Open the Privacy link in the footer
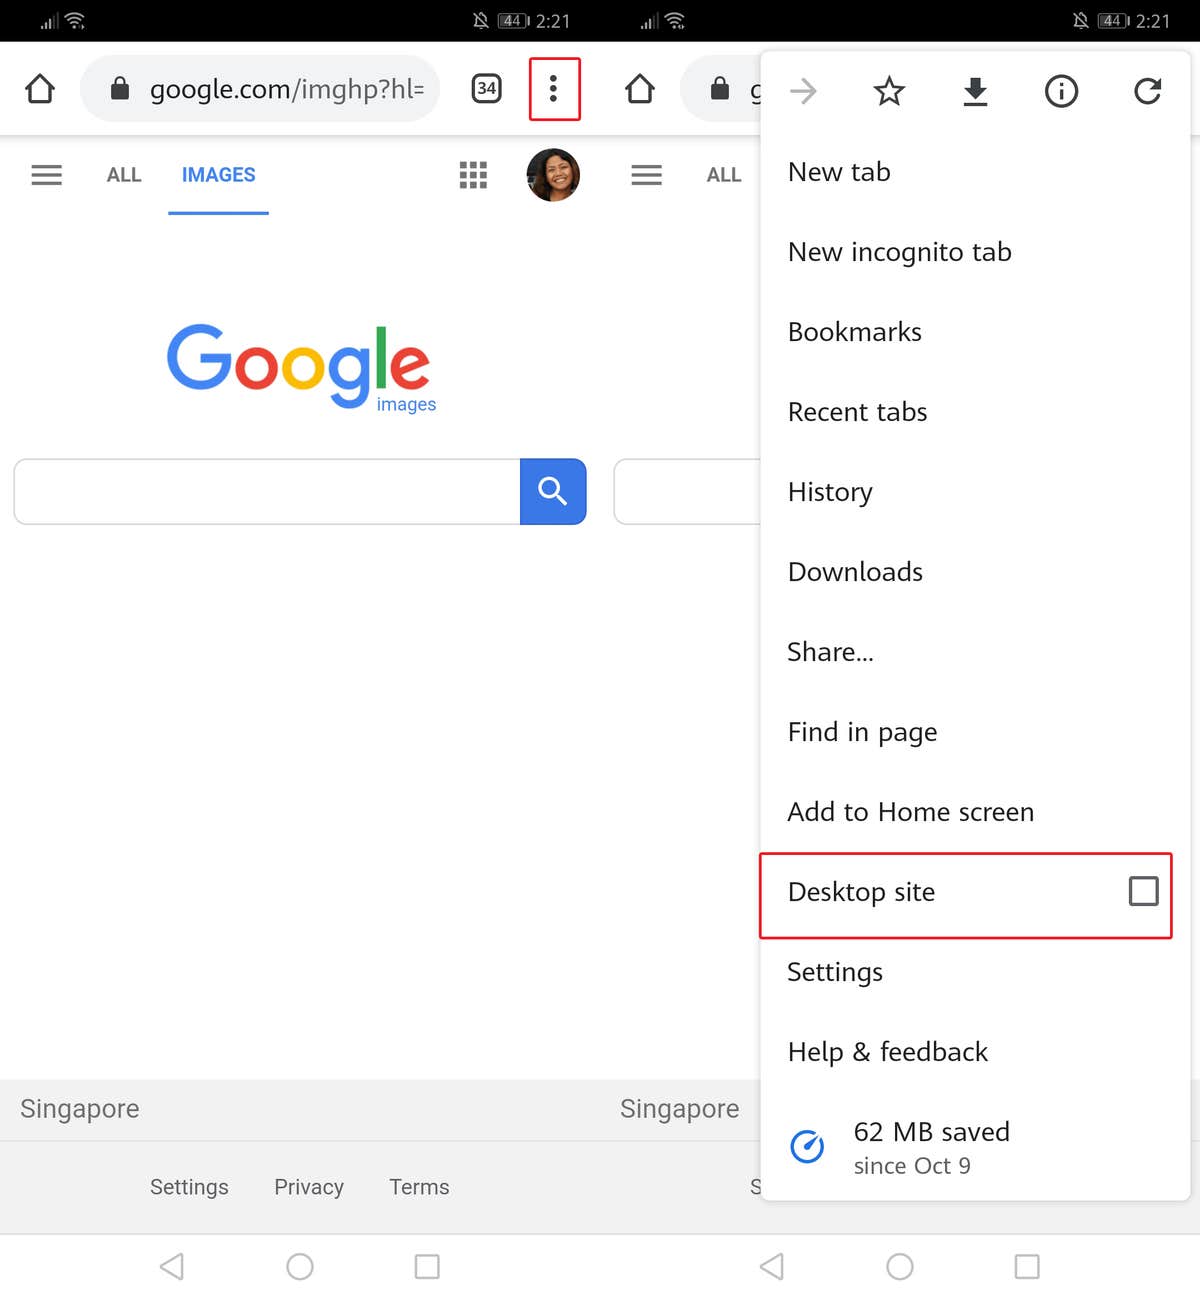Image resolution: width=1200 pixels, height=1300 pixels. pyautogui.click(x=308, y=1187)
